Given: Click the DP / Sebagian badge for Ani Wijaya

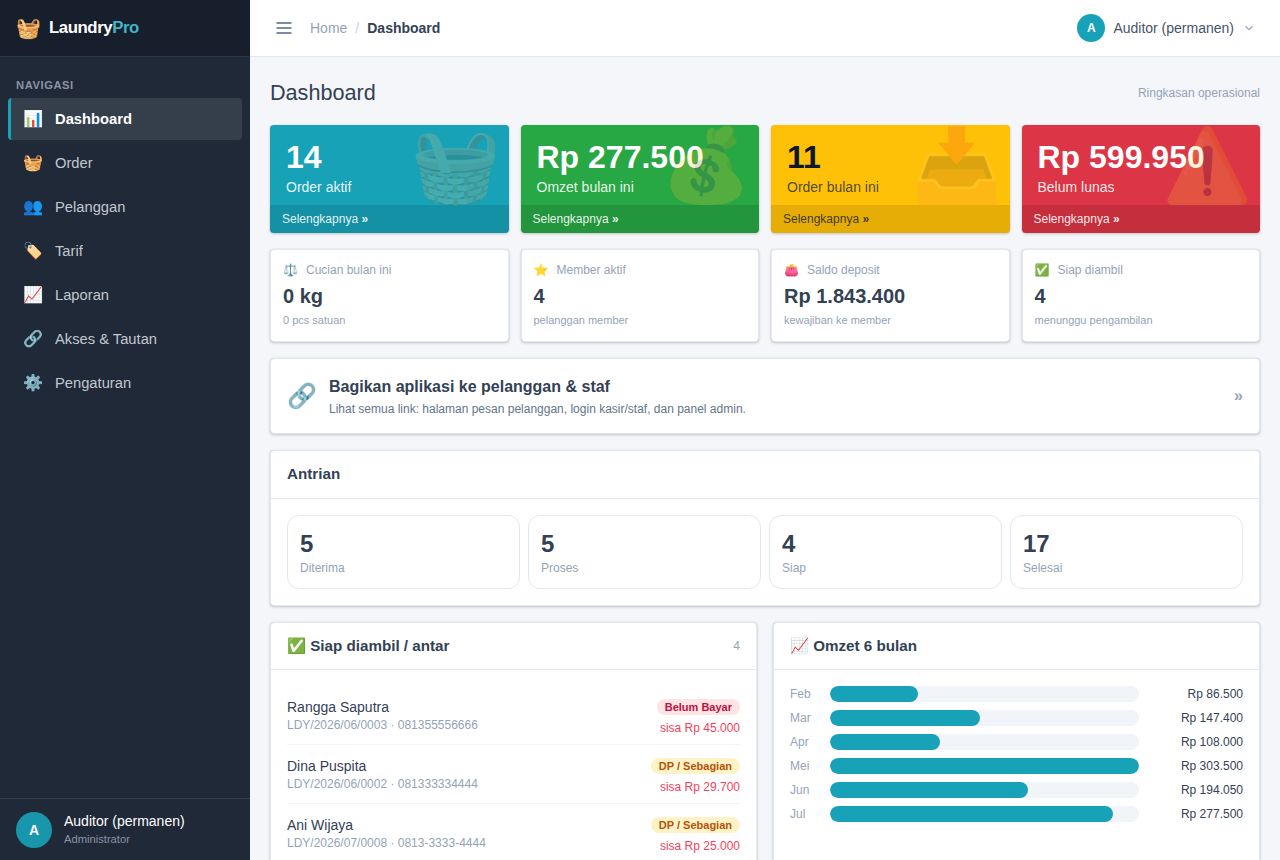Looking at the screenshot, I should click(x=695, y=825).
